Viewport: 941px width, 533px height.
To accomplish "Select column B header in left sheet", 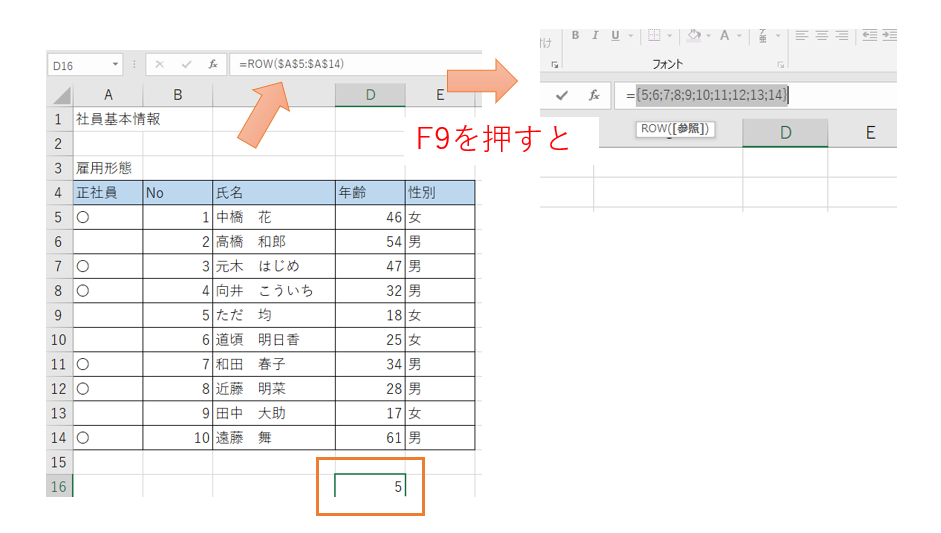I will tap(178, 95).
